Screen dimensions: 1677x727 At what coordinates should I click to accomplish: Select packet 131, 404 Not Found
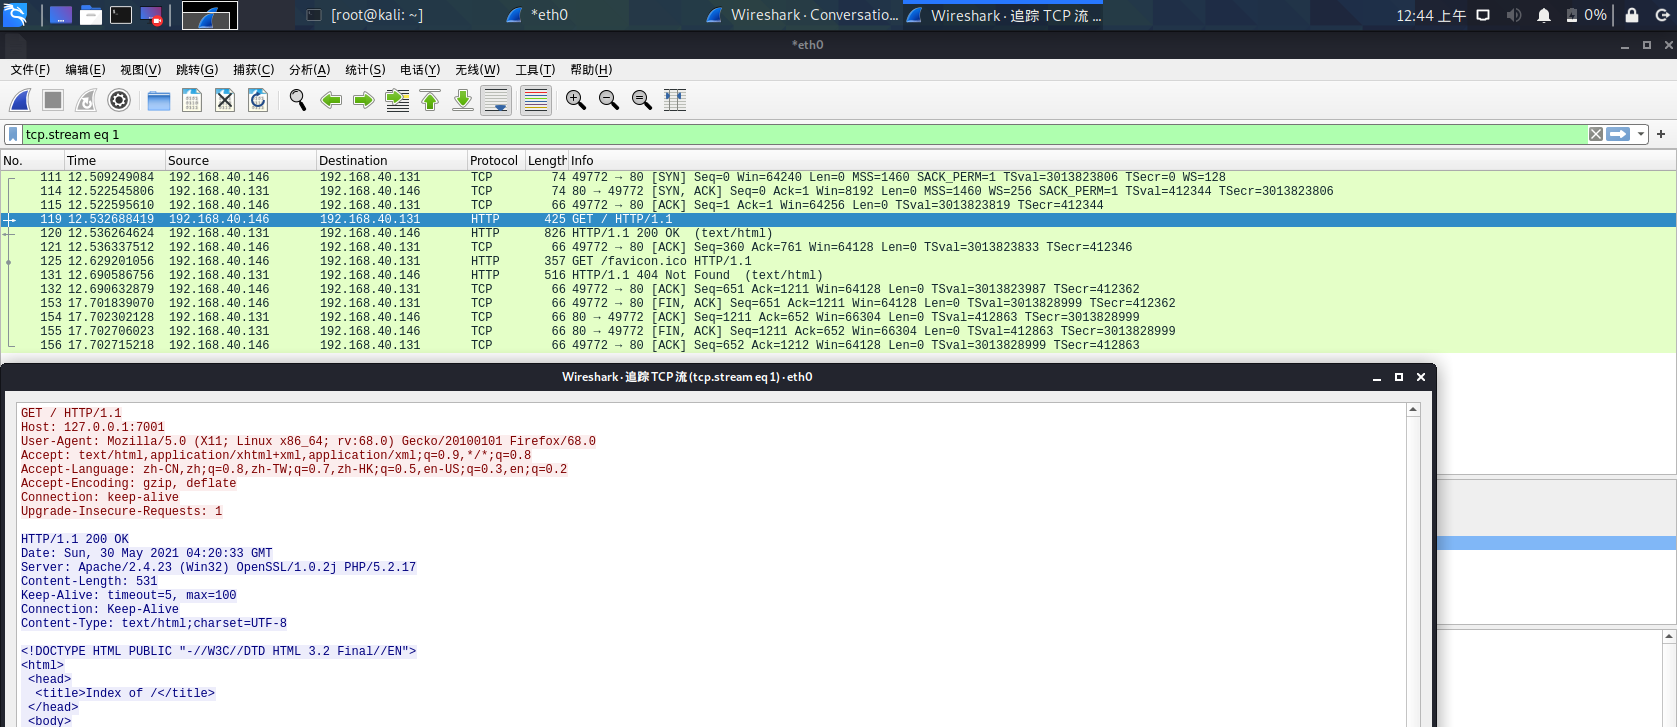(x=838, y=275)
